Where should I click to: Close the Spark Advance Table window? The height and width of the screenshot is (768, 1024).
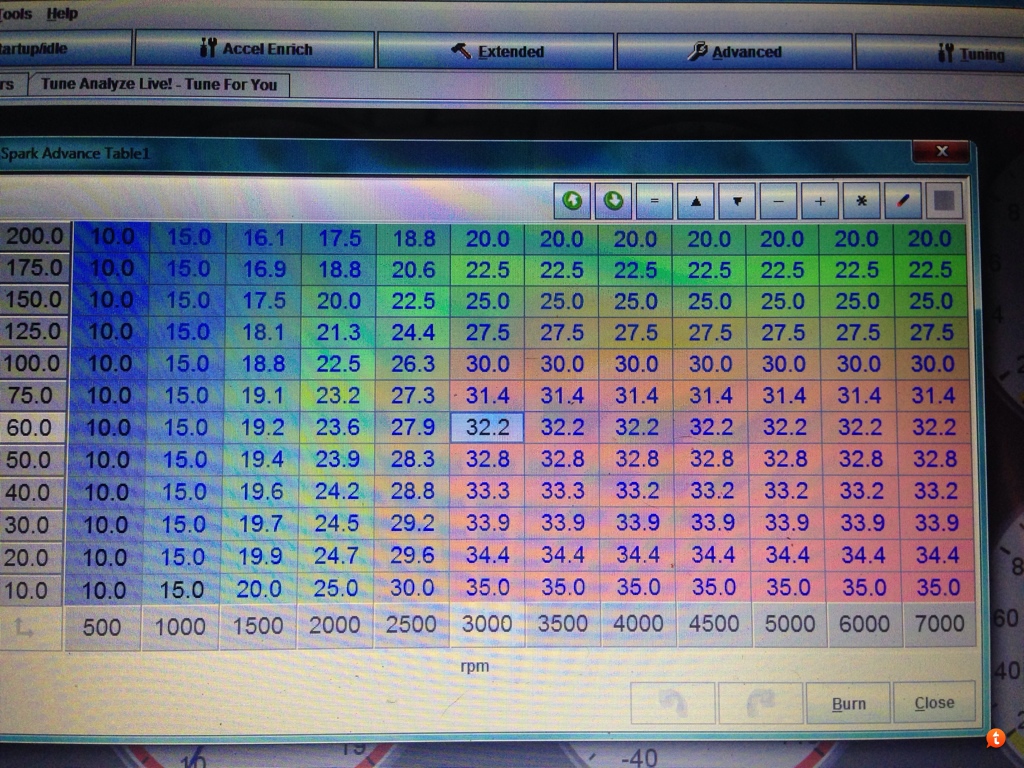pyautogui.click(x=942, y=152)
